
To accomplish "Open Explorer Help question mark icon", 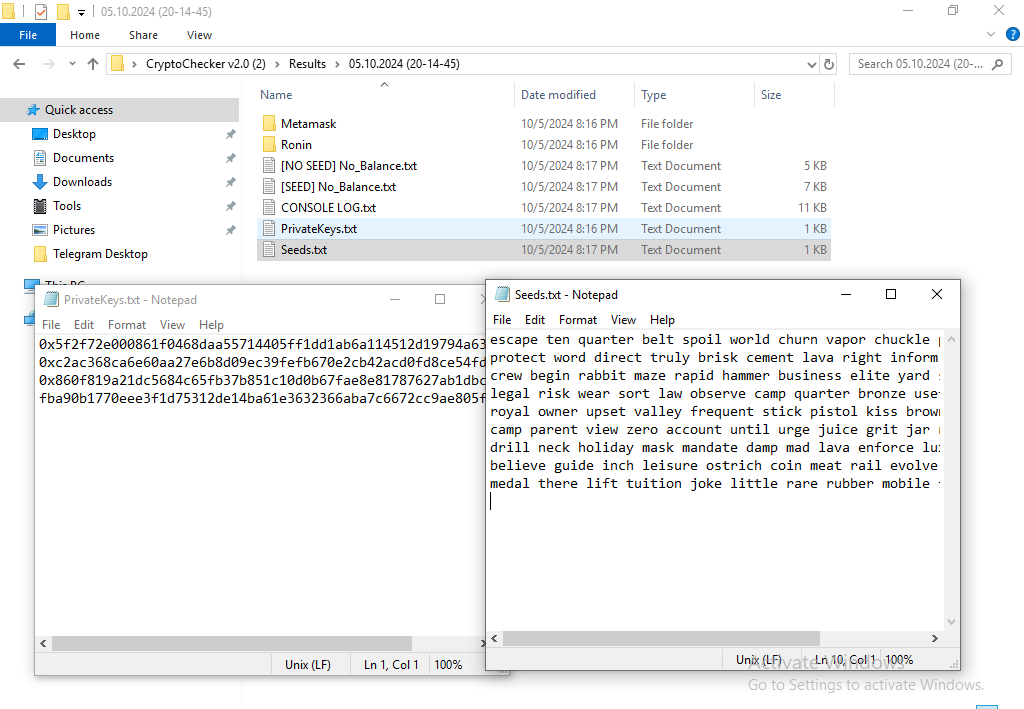I will [1011, 35].
